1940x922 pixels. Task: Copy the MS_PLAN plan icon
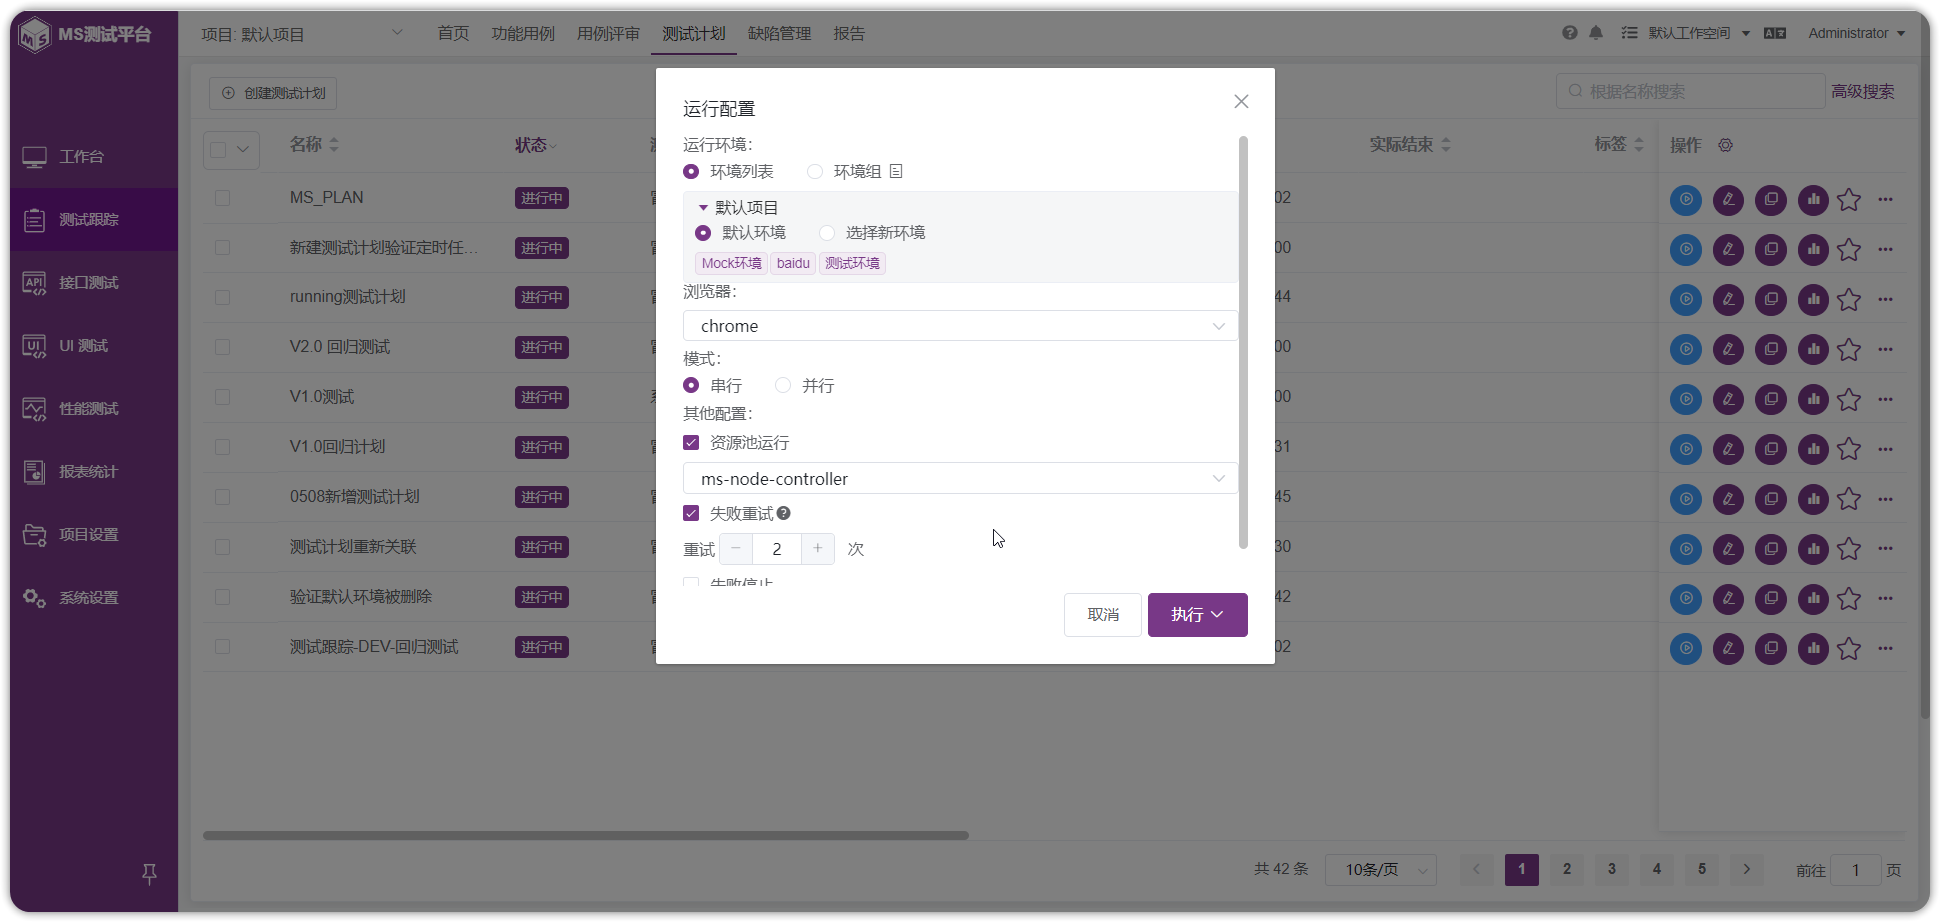[x=1771, y=199]
